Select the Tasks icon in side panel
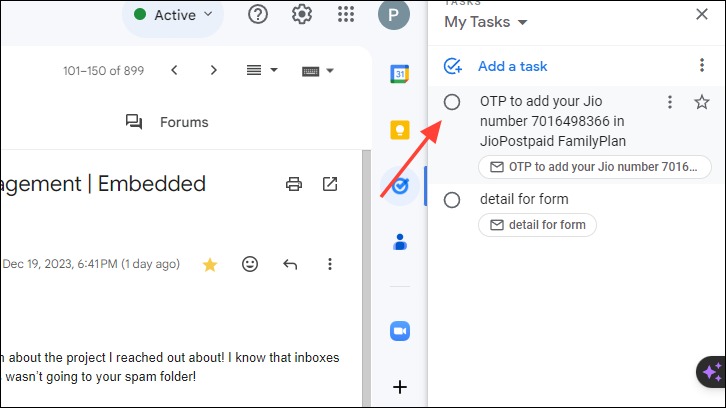The height and width of the screenshot is (408, 726). 400,186
